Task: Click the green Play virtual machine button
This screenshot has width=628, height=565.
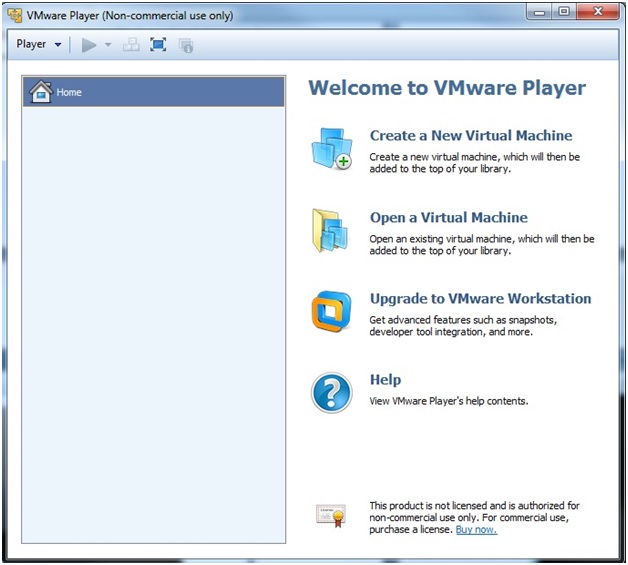Action: (89, 45)
